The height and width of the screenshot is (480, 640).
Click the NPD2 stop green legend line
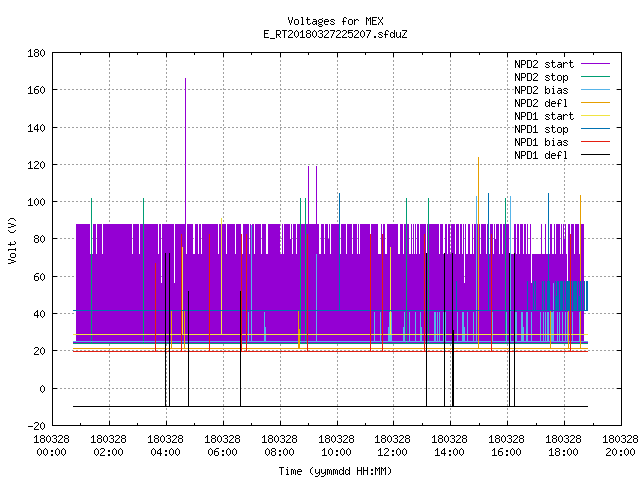pos(595,77)
